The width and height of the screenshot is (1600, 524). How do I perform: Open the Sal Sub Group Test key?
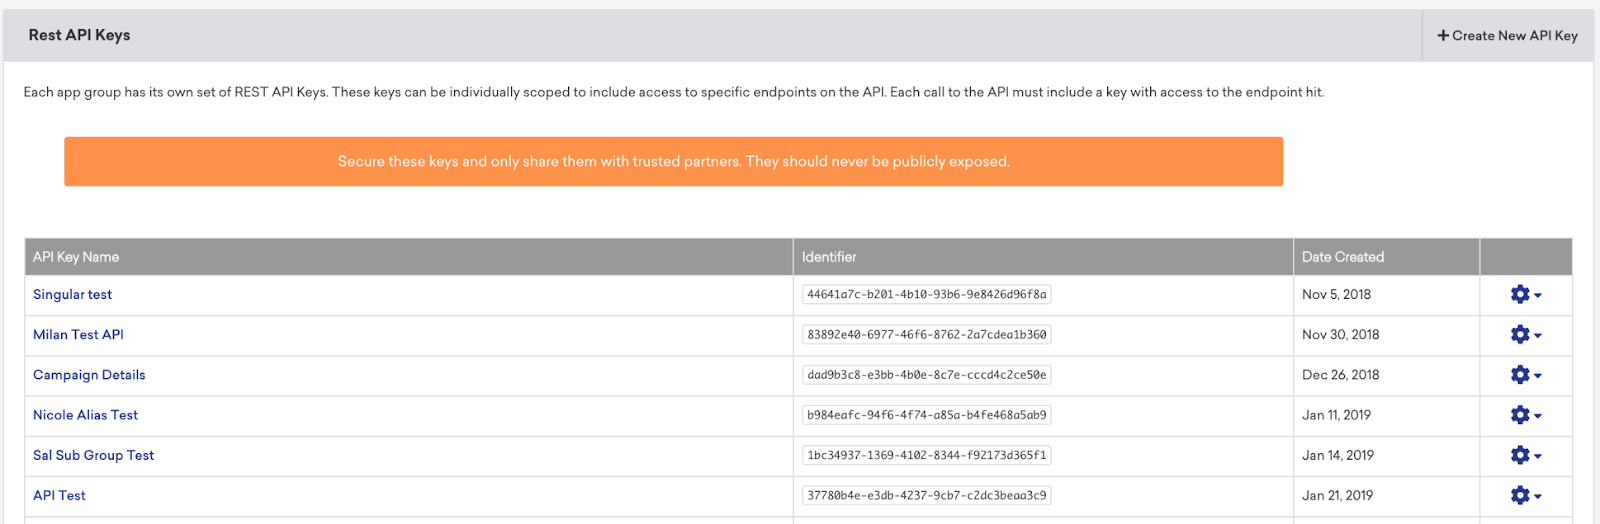click(x=93, y=455)
